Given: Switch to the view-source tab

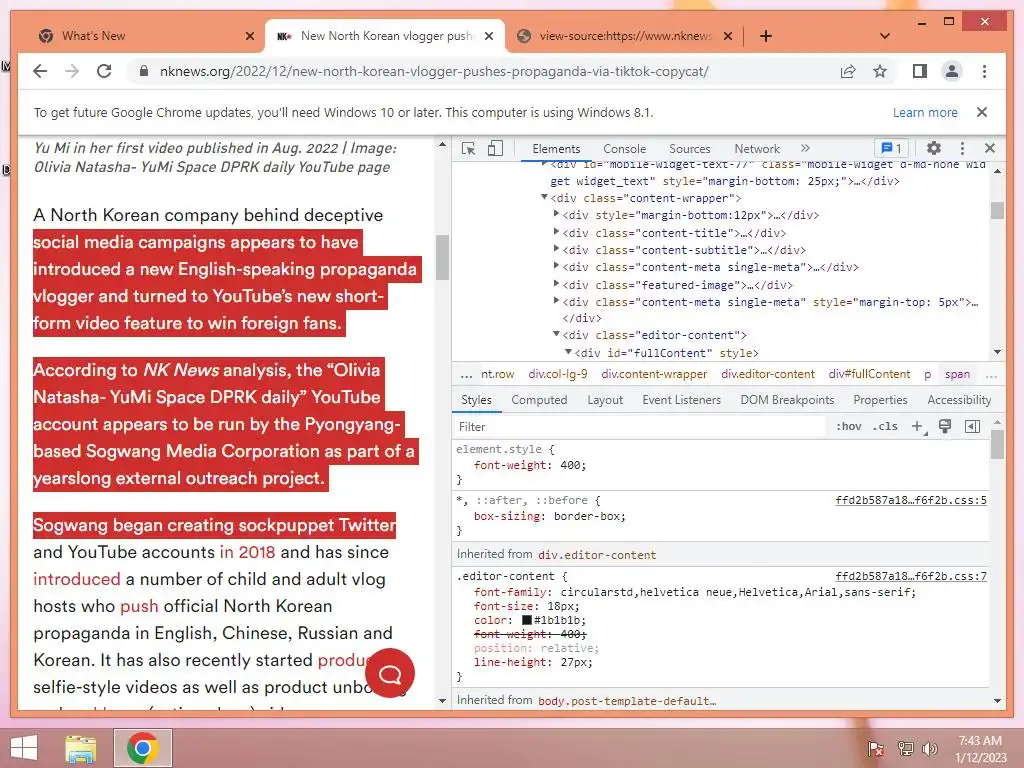Looking at the screenshot, I should pyautogui.click(x=624, y=37).
